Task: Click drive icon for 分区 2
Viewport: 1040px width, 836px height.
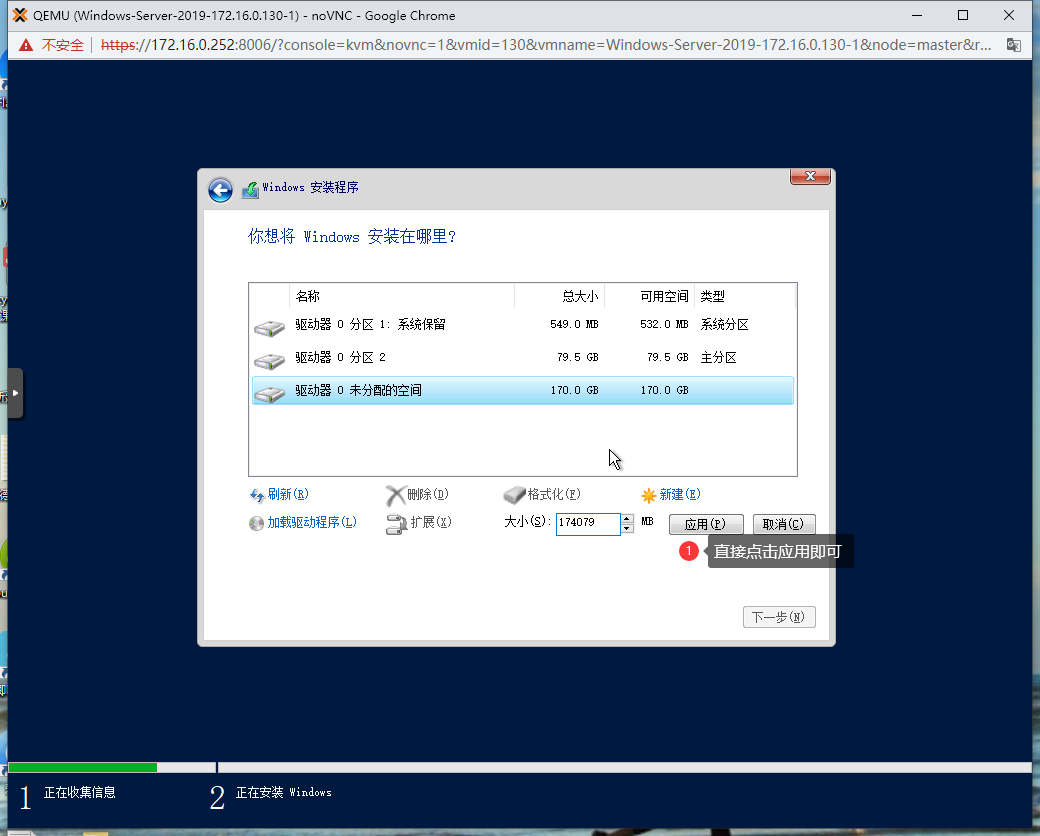Action: pos(269,361)
